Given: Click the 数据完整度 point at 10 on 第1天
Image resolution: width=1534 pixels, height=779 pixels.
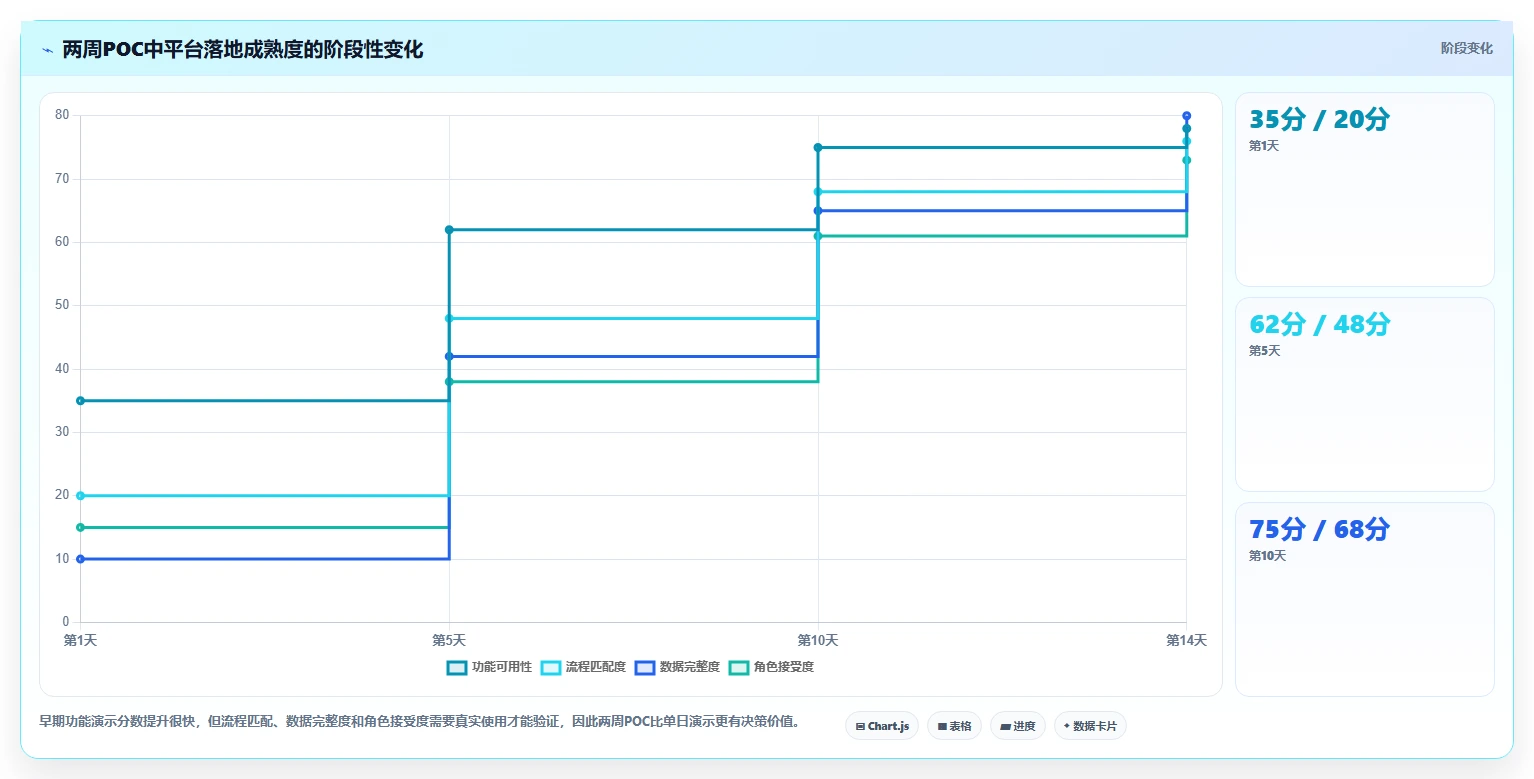Looking at the screenshot, I should click(80, 559).
